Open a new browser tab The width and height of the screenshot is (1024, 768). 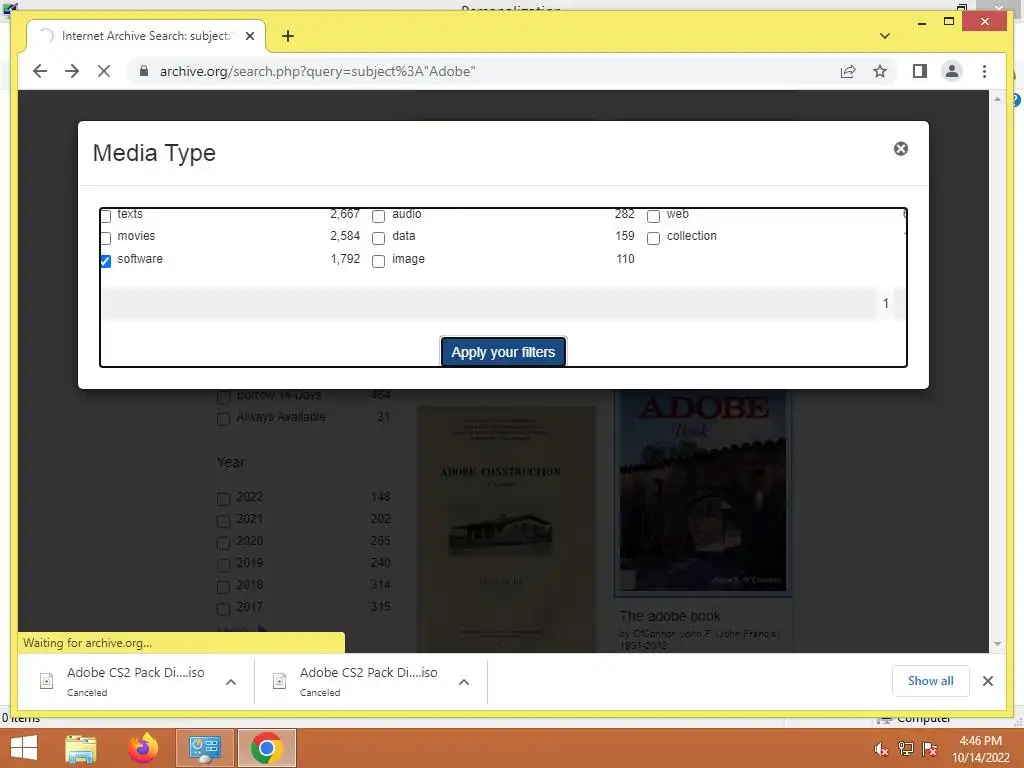(288, 36)
